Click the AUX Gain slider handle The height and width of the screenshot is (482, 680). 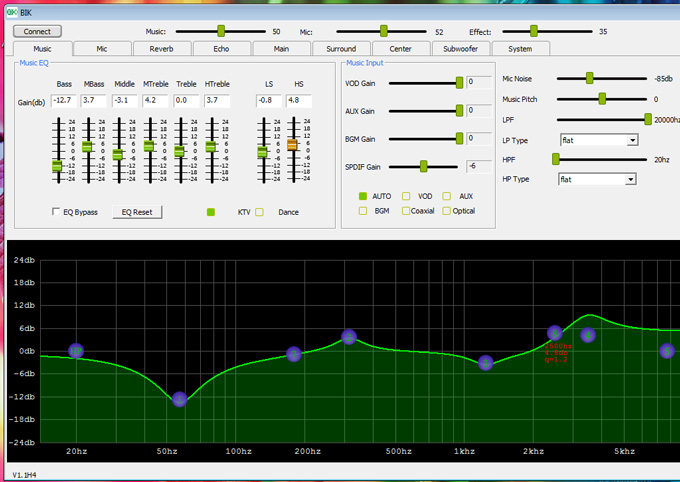459,111
